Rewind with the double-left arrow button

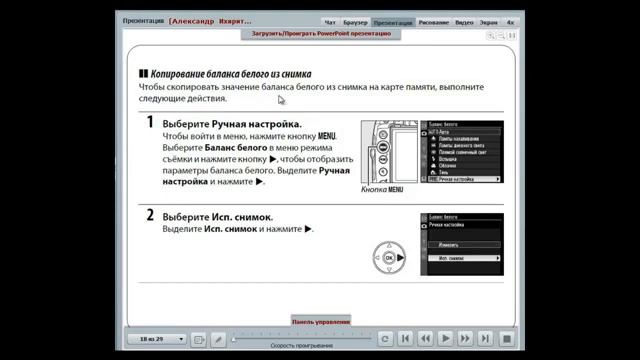coord(425,339)
